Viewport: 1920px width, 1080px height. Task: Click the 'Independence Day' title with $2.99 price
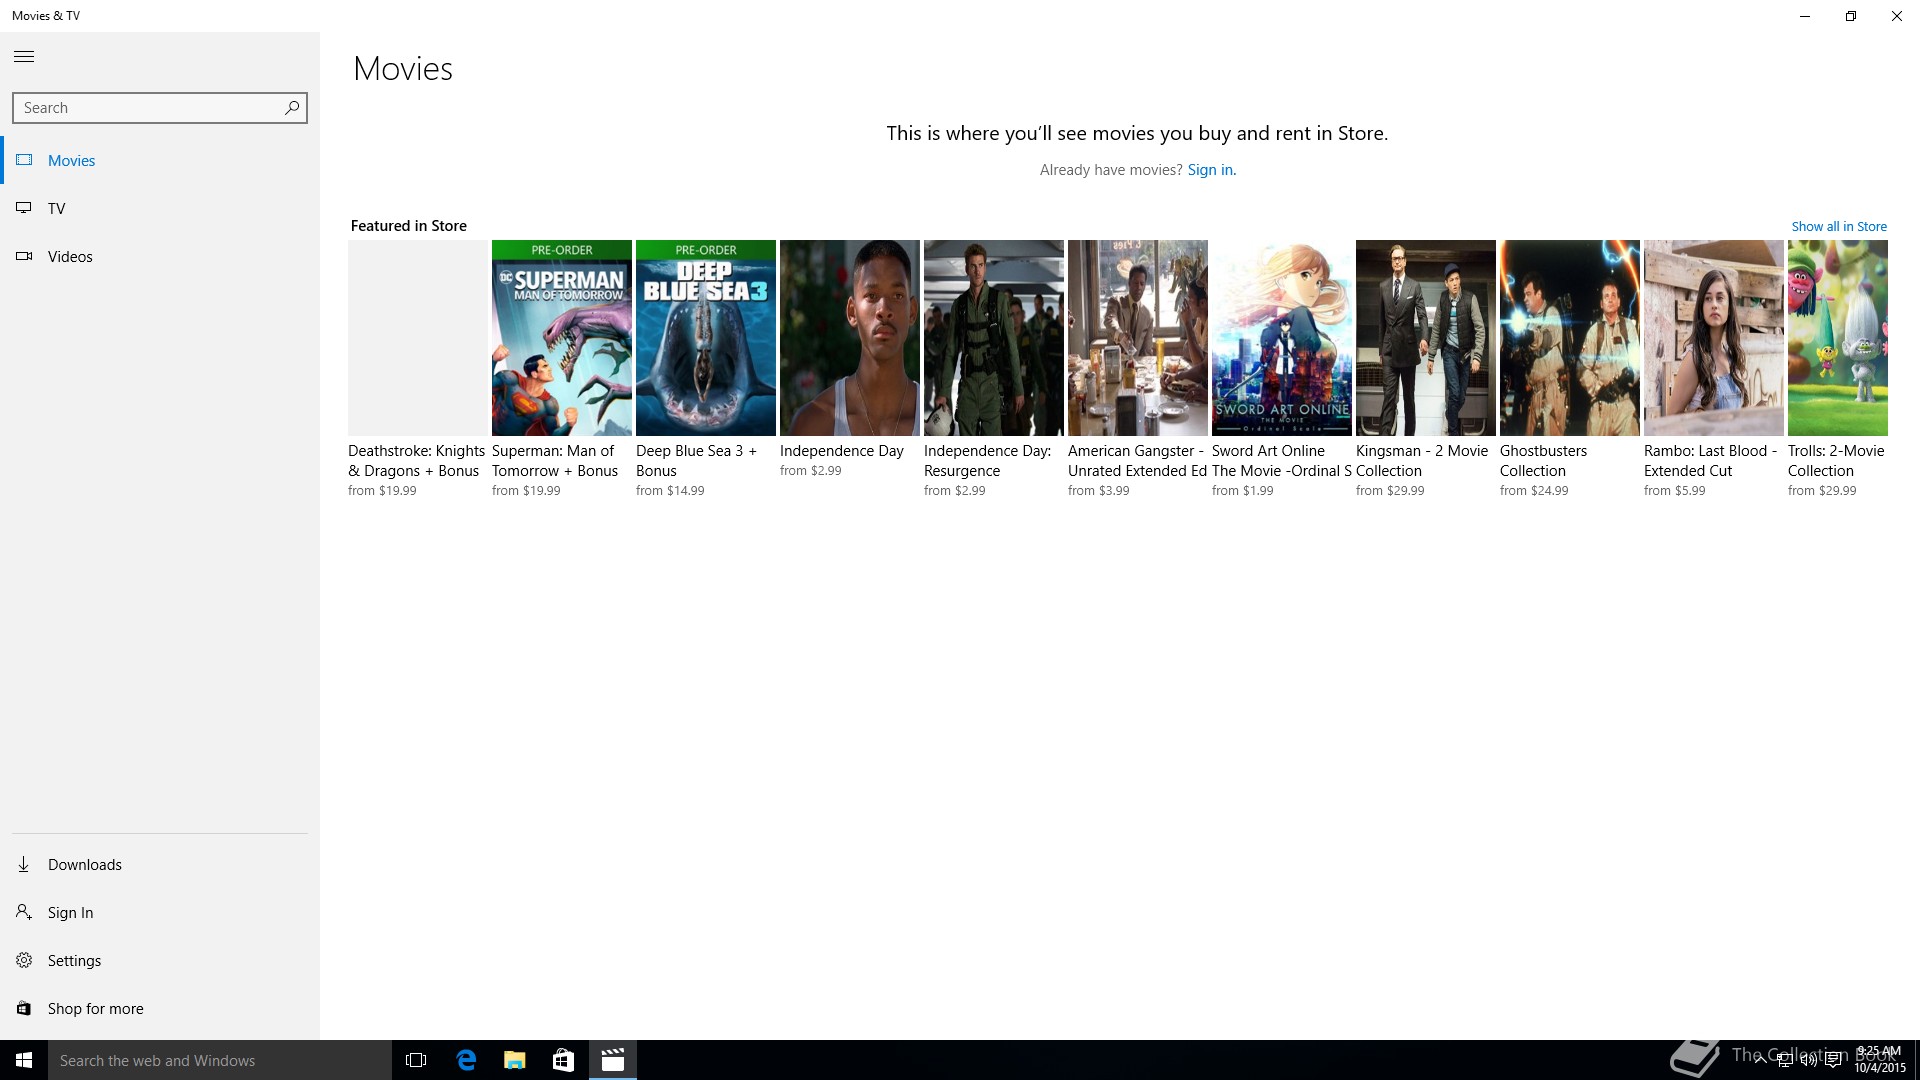point(842,451)
